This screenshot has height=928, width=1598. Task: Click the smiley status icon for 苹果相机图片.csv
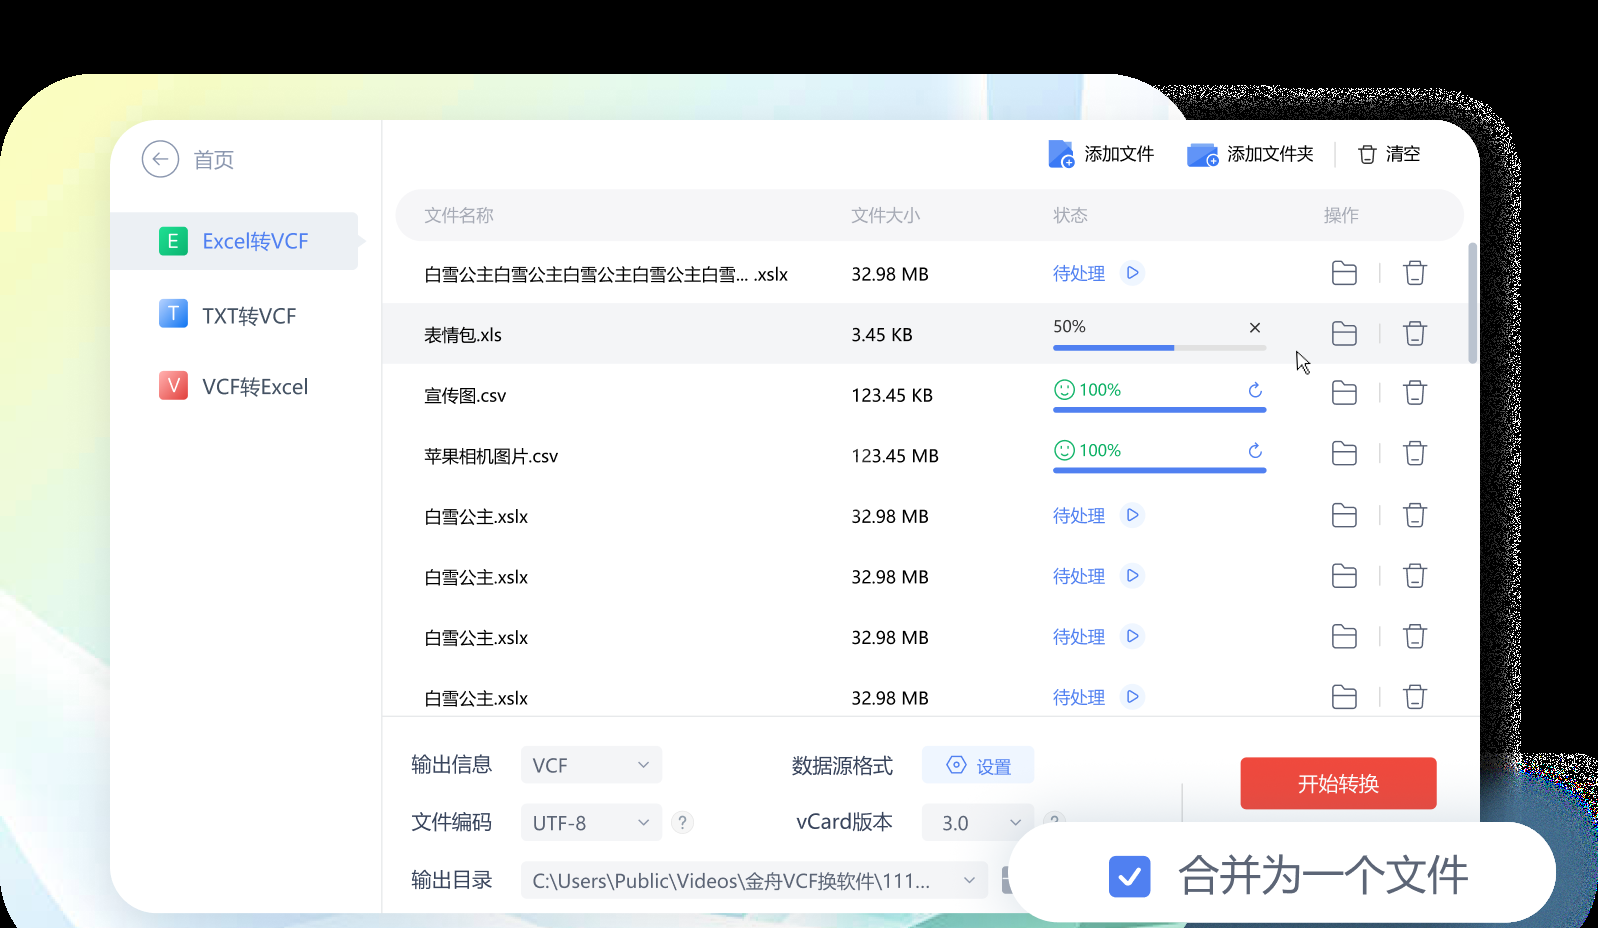coord(1064,450)
